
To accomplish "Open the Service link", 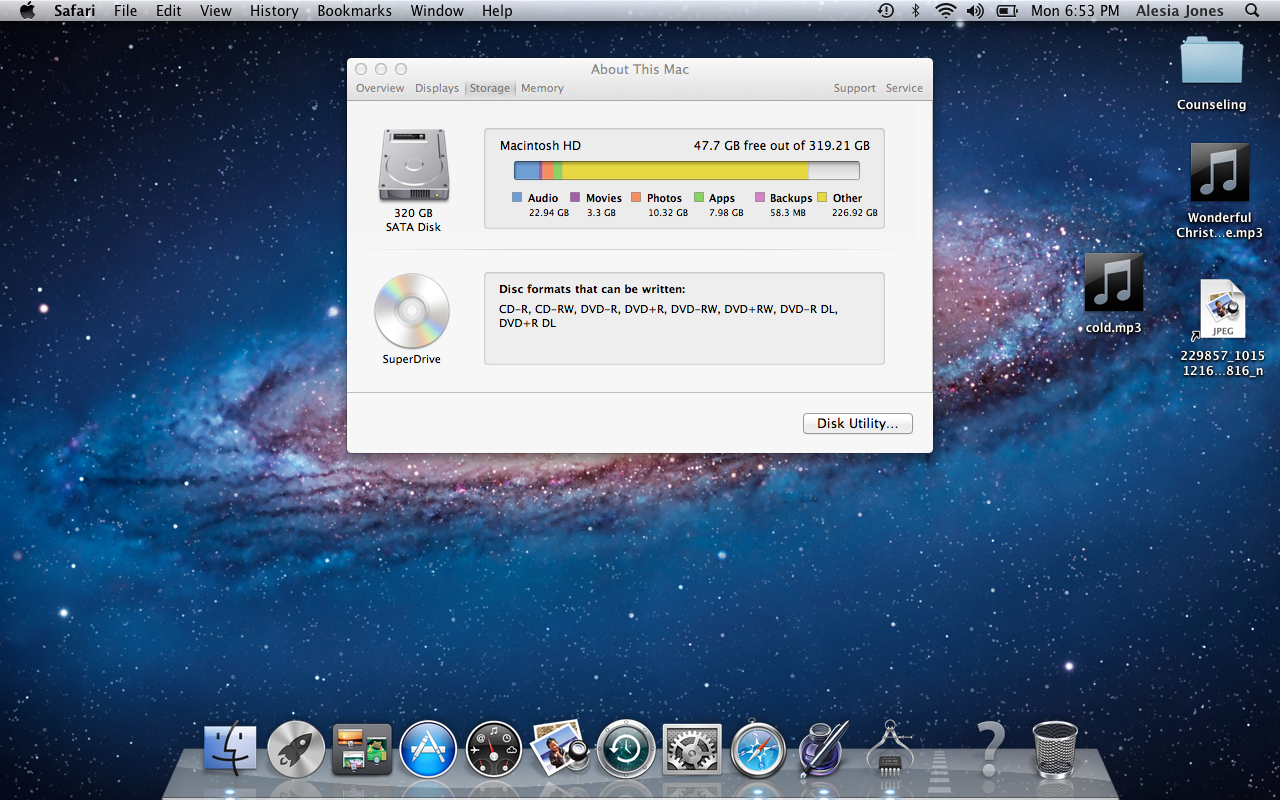I will click(x=904, y=88).
